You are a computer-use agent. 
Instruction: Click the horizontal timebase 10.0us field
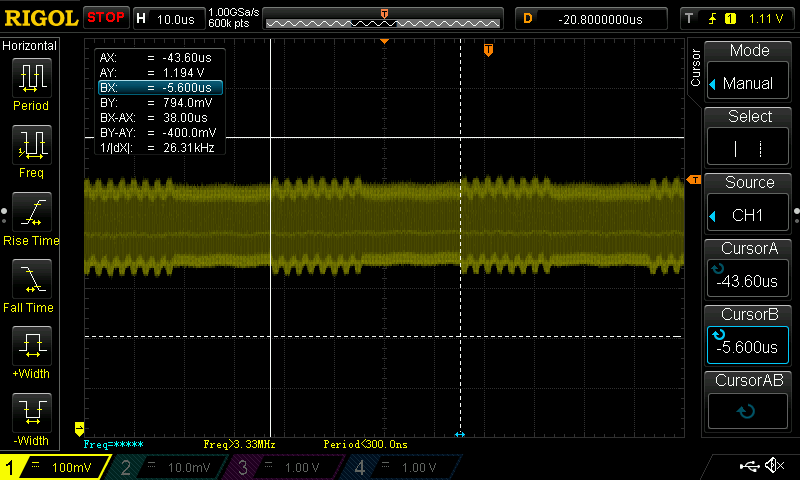tap(168, 19)
